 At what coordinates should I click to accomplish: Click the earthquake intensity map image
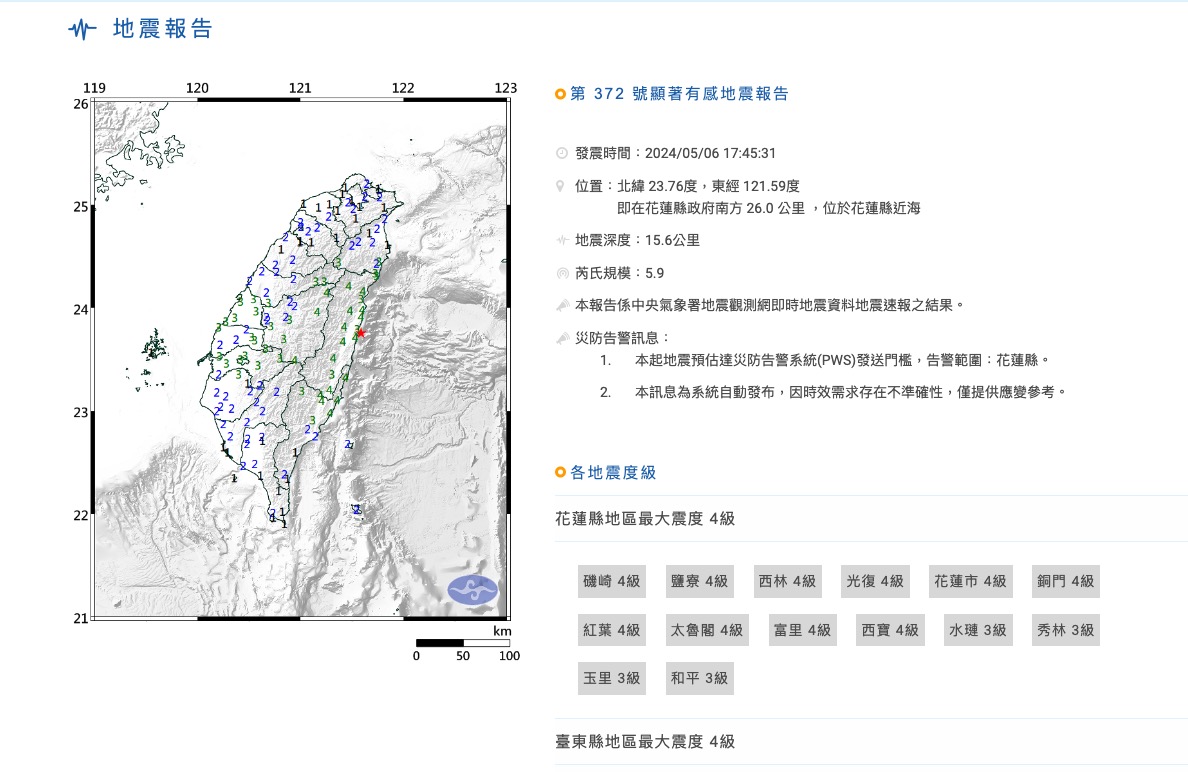point(300,360)
